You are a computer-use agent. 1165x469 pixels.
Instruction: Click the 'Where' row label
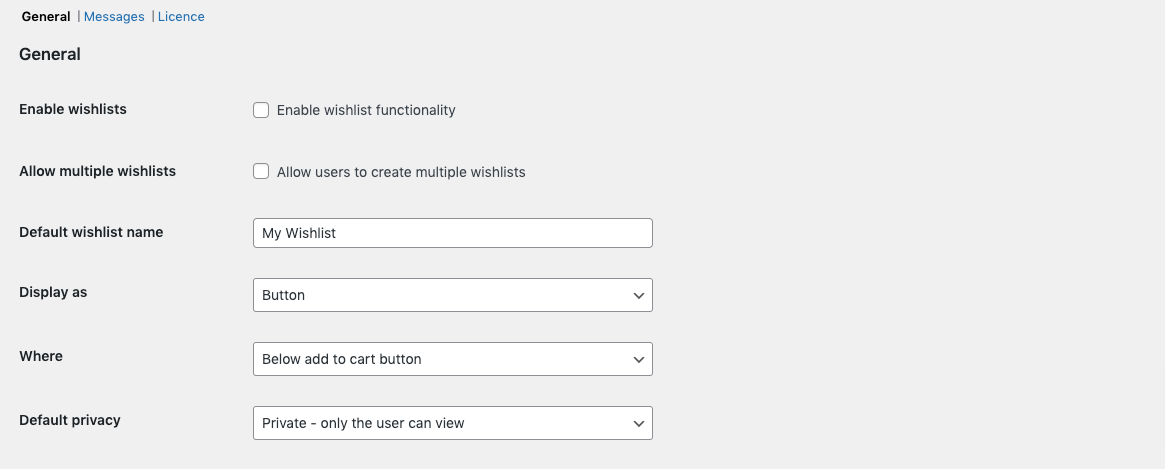pos(41,356)
